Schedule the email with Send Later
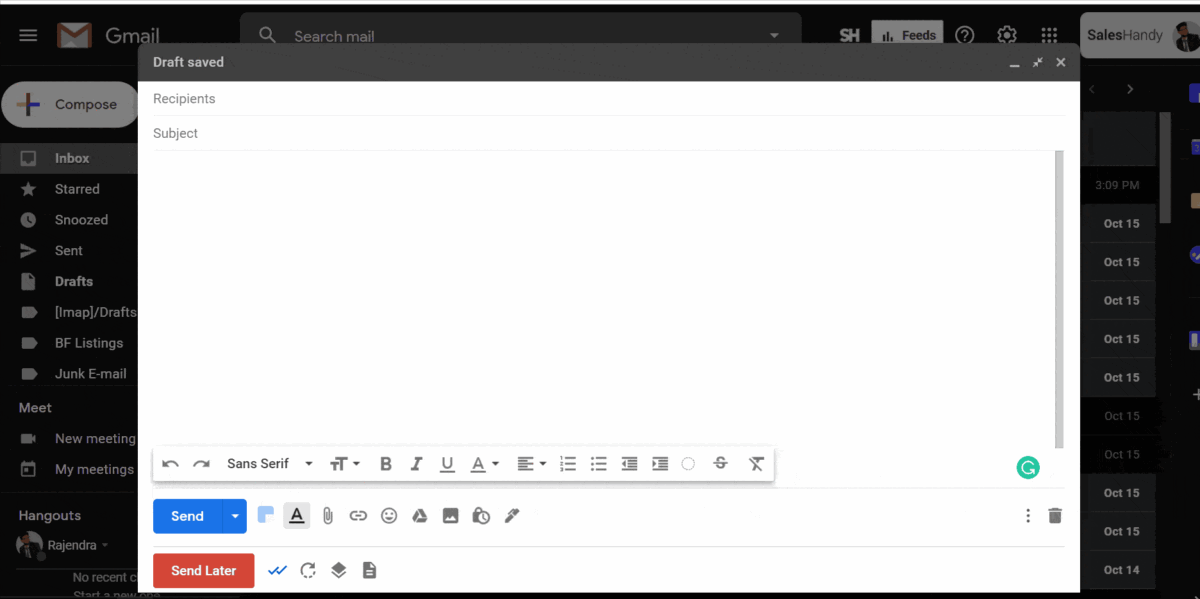This screenshot has height=599, width=1200. point(203,569)
